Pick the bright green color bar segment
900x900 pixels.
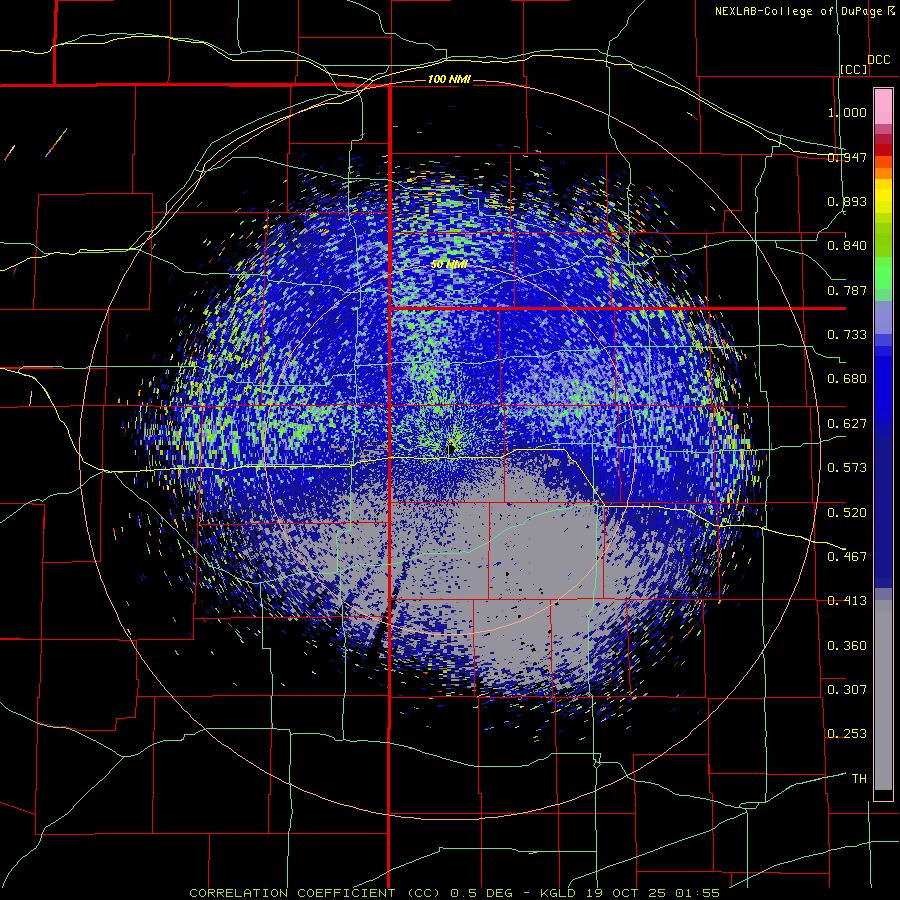883,273
